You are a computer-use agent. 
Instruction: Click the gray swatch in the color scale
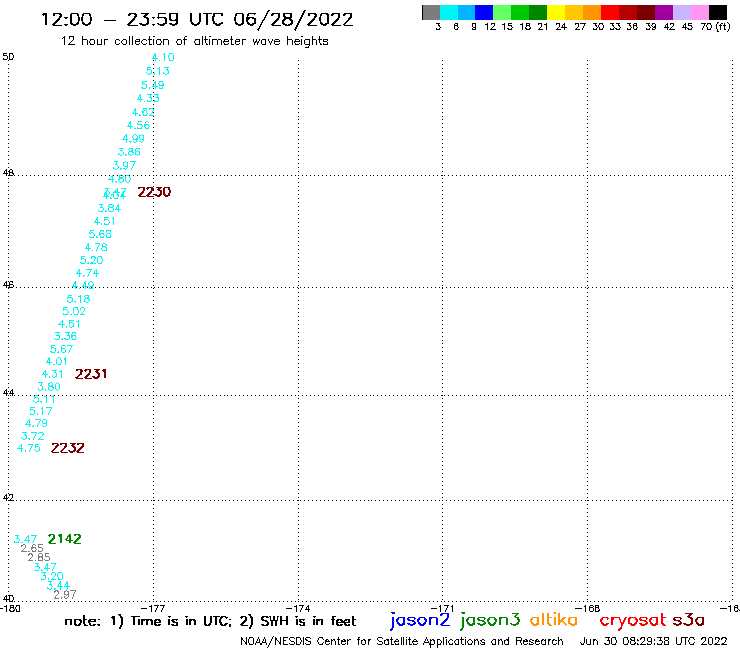click(431, 12)
